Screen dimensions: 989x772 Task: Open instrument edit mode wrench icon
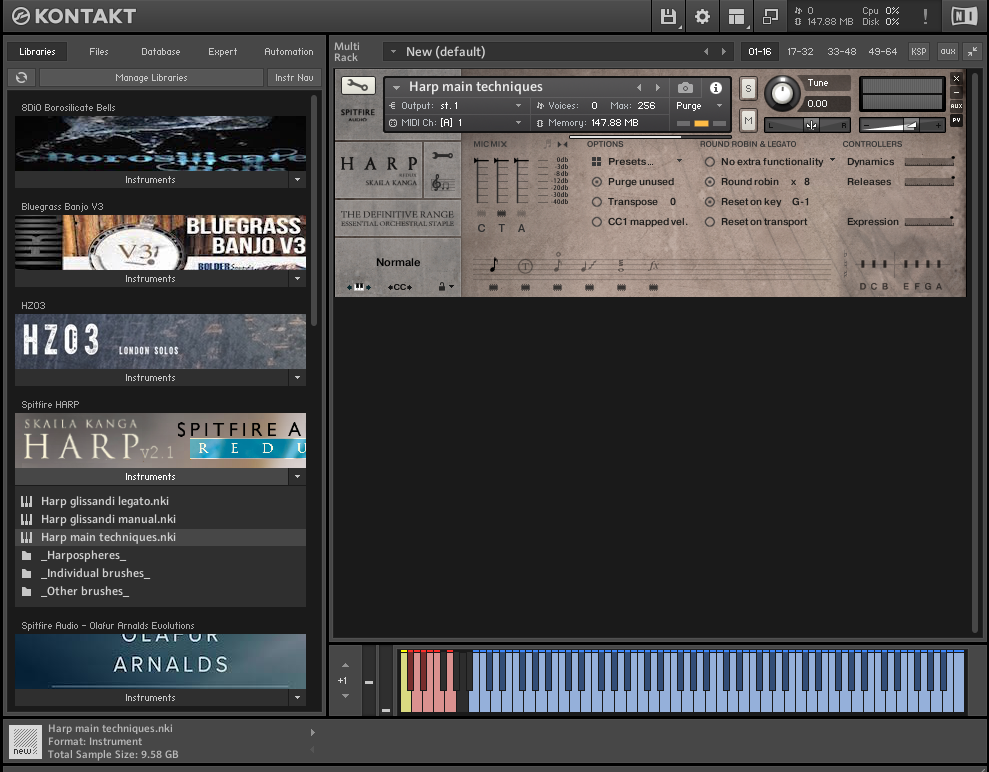point(358,85)
